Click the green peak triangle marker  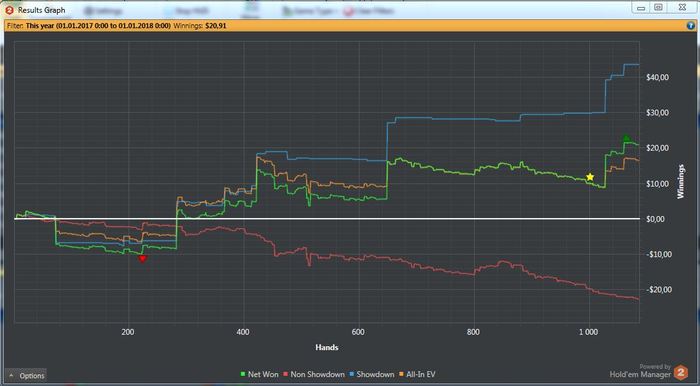[x=626, y=138]
